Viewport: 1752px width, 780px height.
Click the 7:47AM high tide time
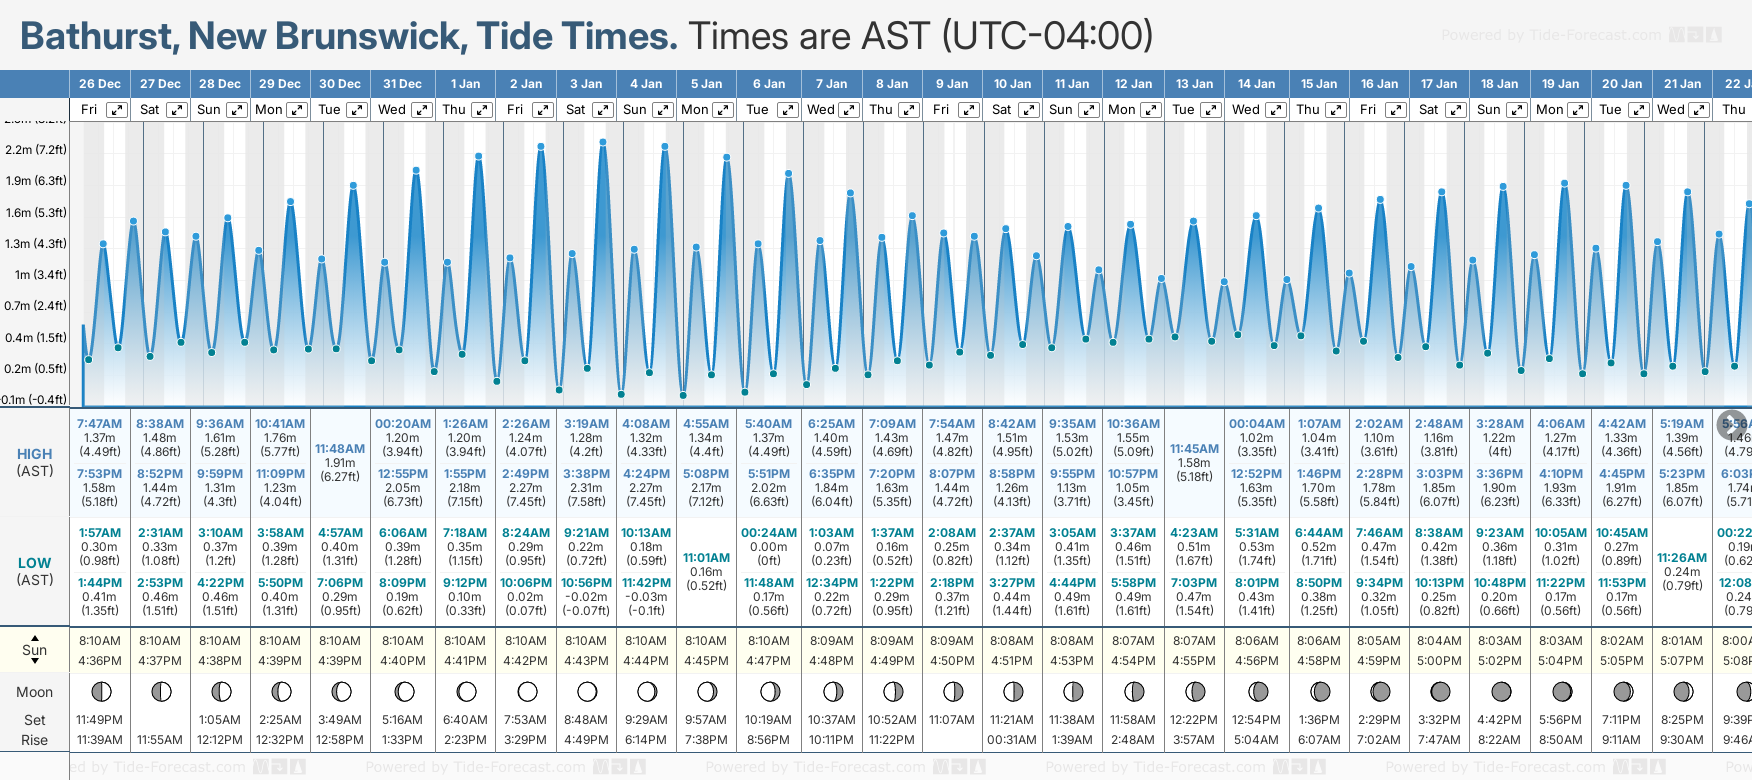pyautogui.click(x=99, y=424)
